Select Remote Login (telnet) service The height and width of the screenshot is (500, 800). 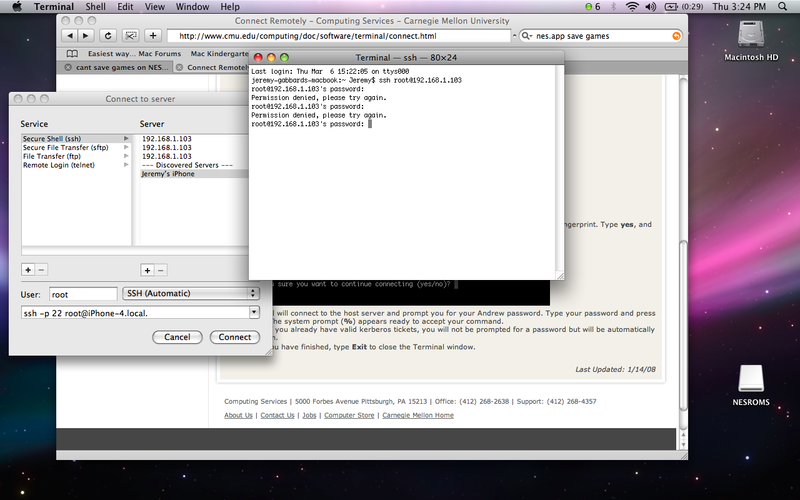[76, 165]
